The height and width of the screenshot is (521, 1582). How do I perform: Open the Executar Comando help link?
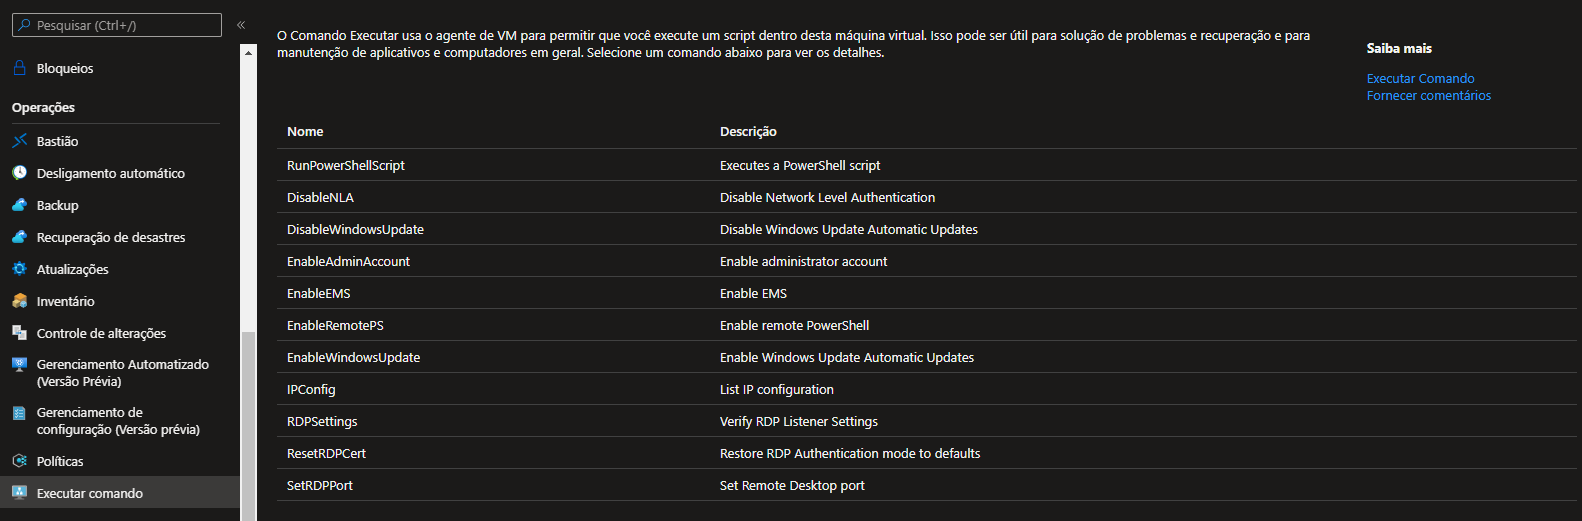point(1420,78)
